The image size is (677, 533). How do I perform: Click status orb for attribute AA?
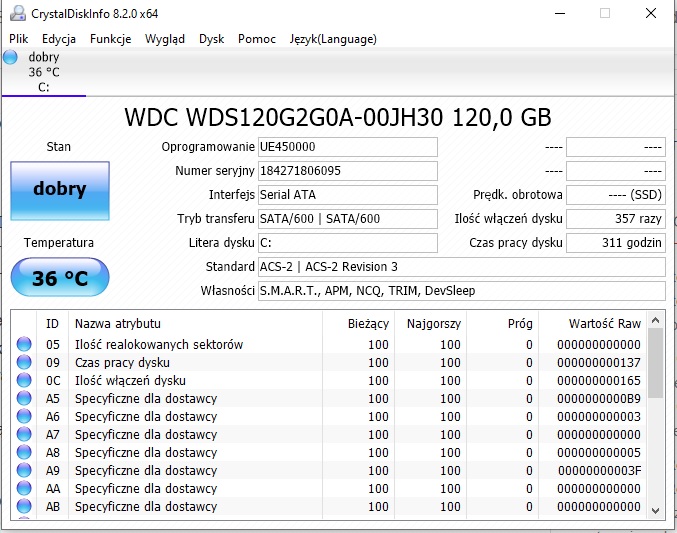tap(24, 488)
